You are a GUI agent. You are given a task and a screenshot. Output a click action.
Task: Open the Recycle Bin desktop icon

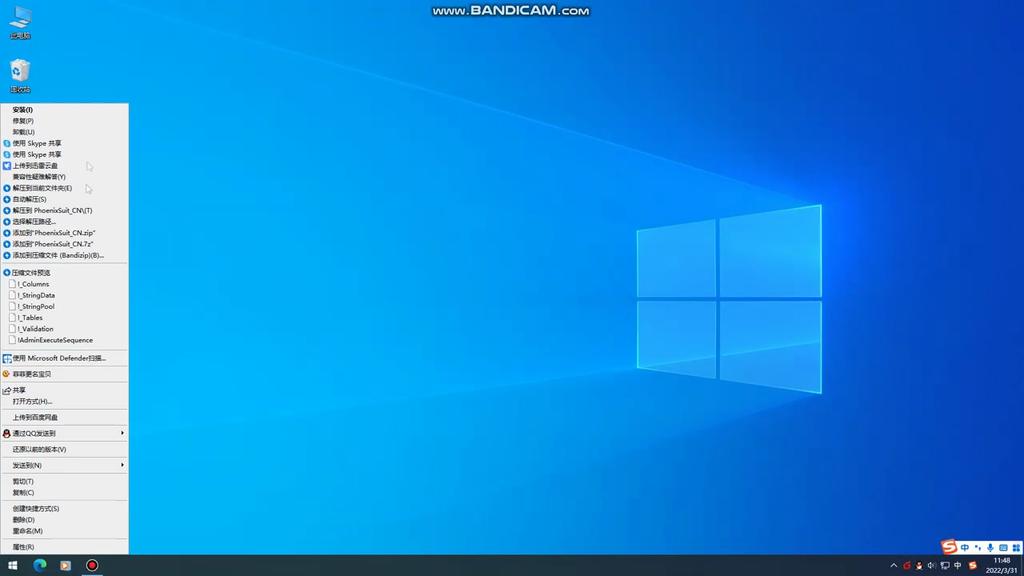20,72
